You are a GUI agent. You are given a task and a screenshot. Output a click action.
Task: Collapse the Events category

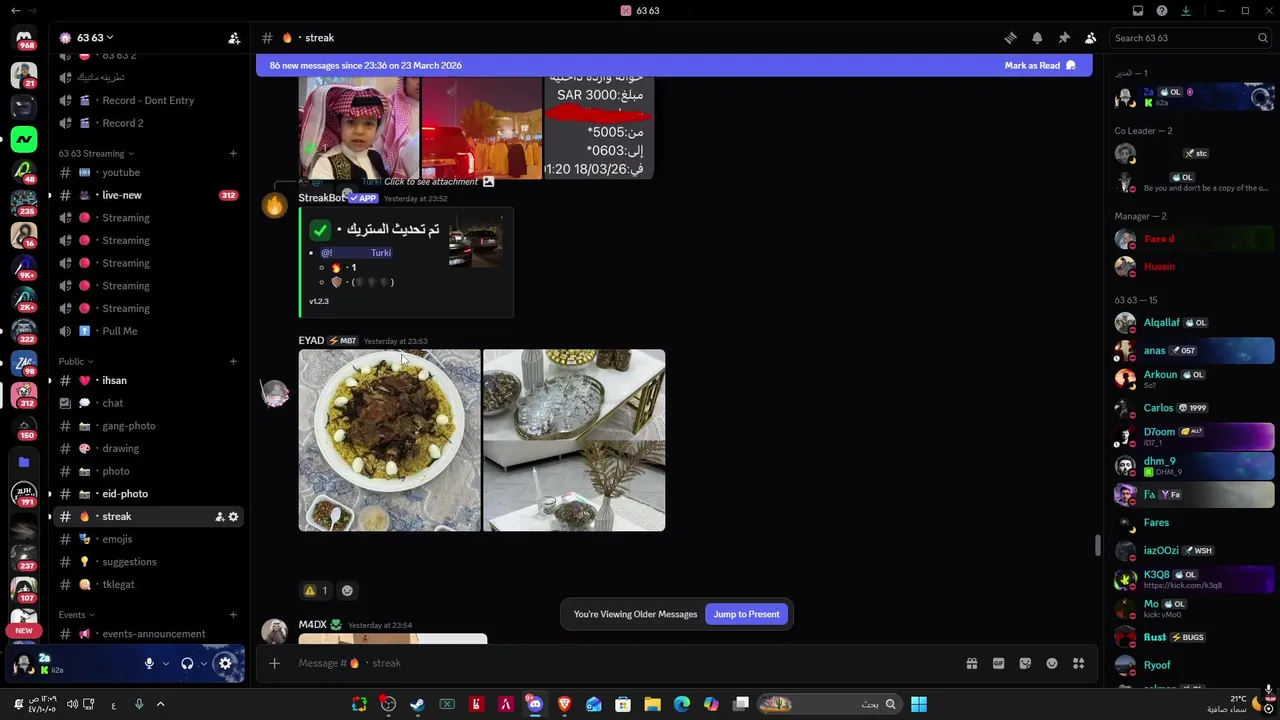point(77,615)
